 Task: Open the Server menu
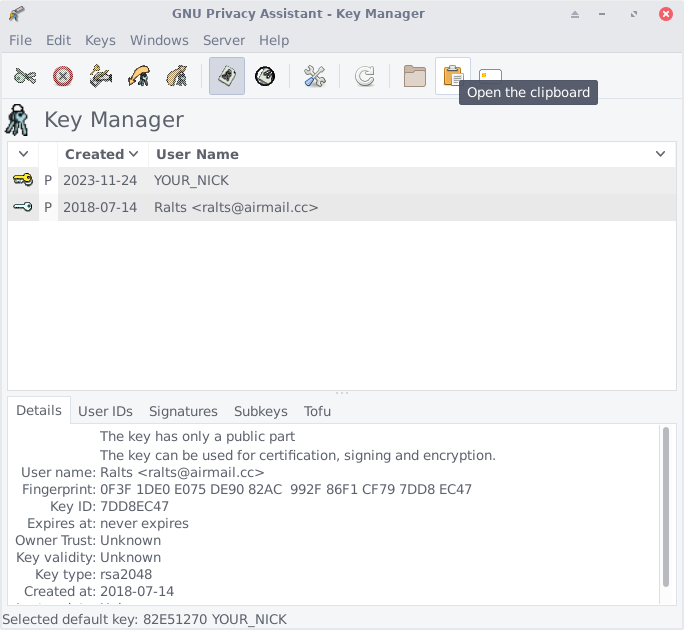(x=223, y=40)
